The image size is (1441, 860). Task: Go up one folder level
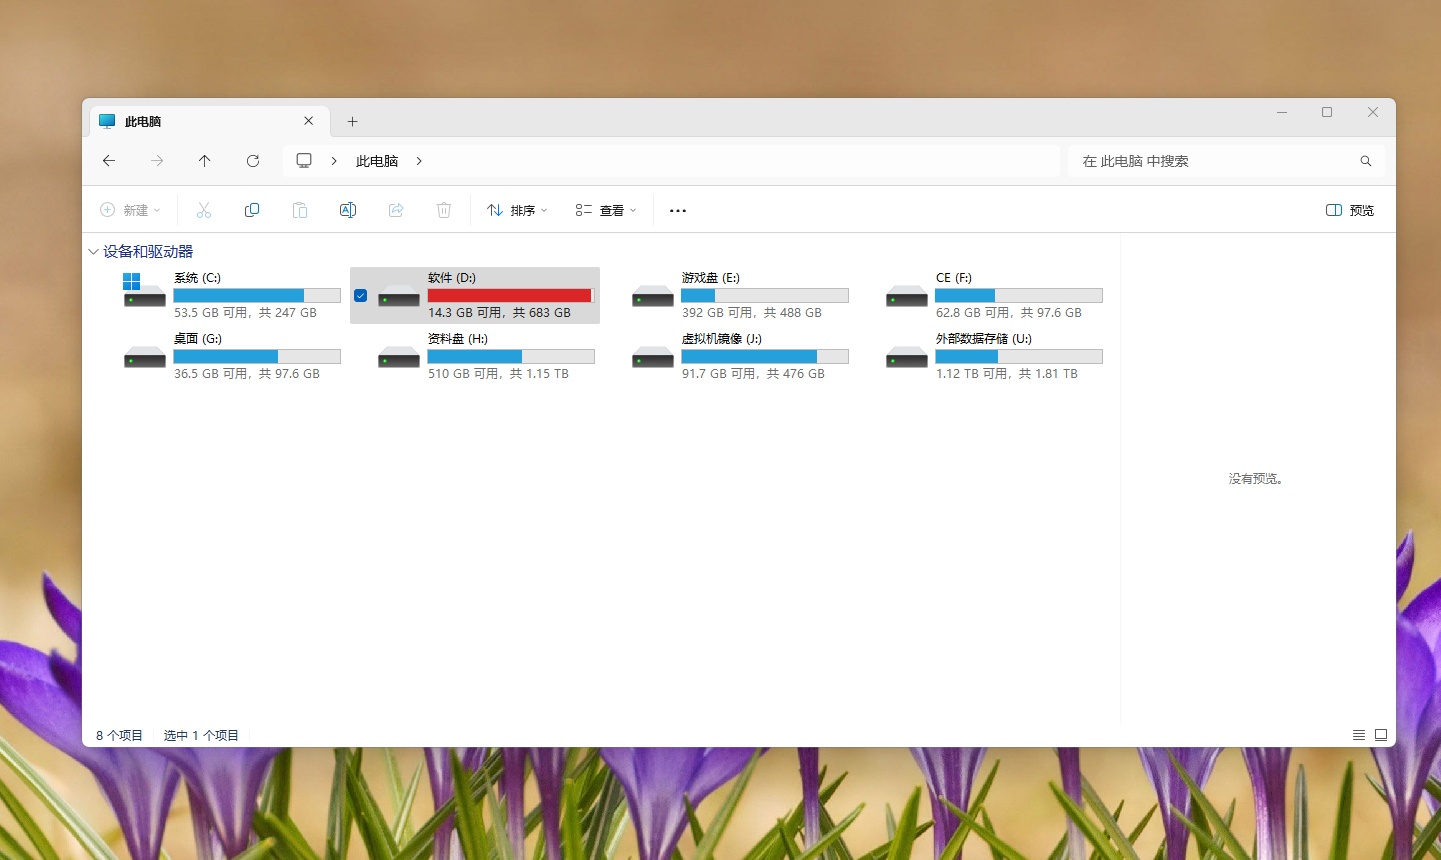pyautogui.click(x=205, y=161)
